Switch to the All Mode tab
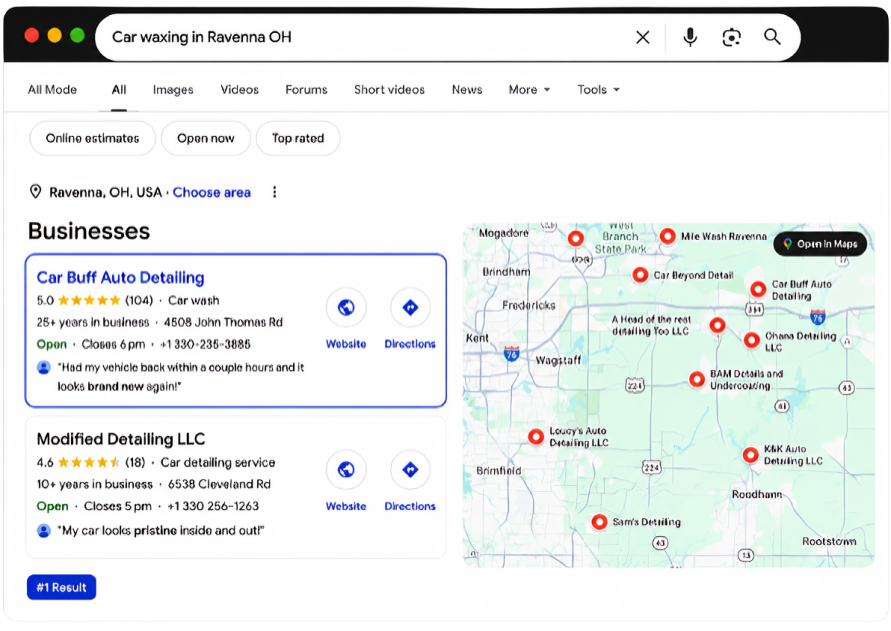The image size is (891, 631). pyautogui.click(x=52, y=90)
